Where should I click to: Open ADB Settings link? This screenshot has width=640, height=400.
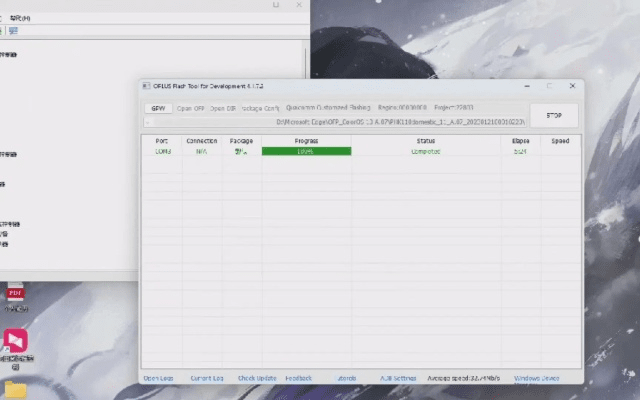point(398,379)
